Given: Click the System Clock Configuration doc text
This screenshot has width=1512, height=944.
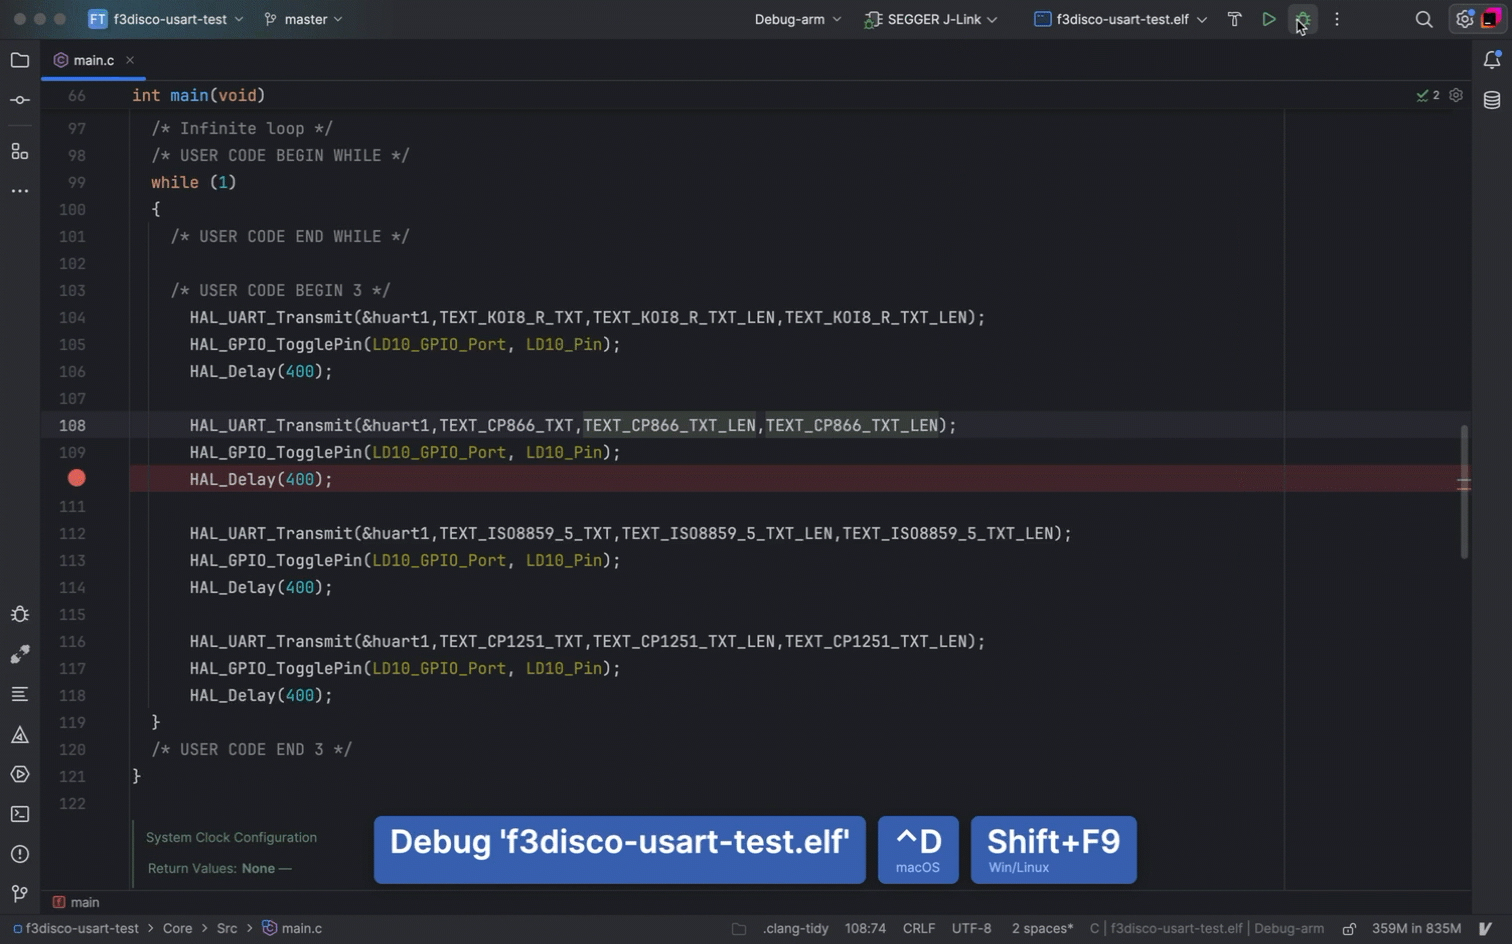Looking at the screenshot, I should click(231, 838).
